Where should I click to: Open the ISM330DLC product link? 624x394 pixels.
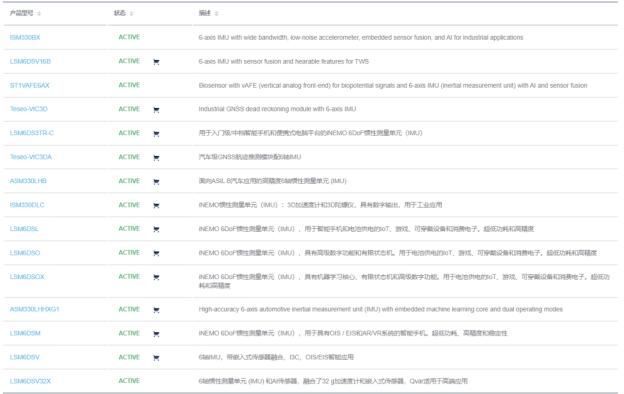point(27,205)
